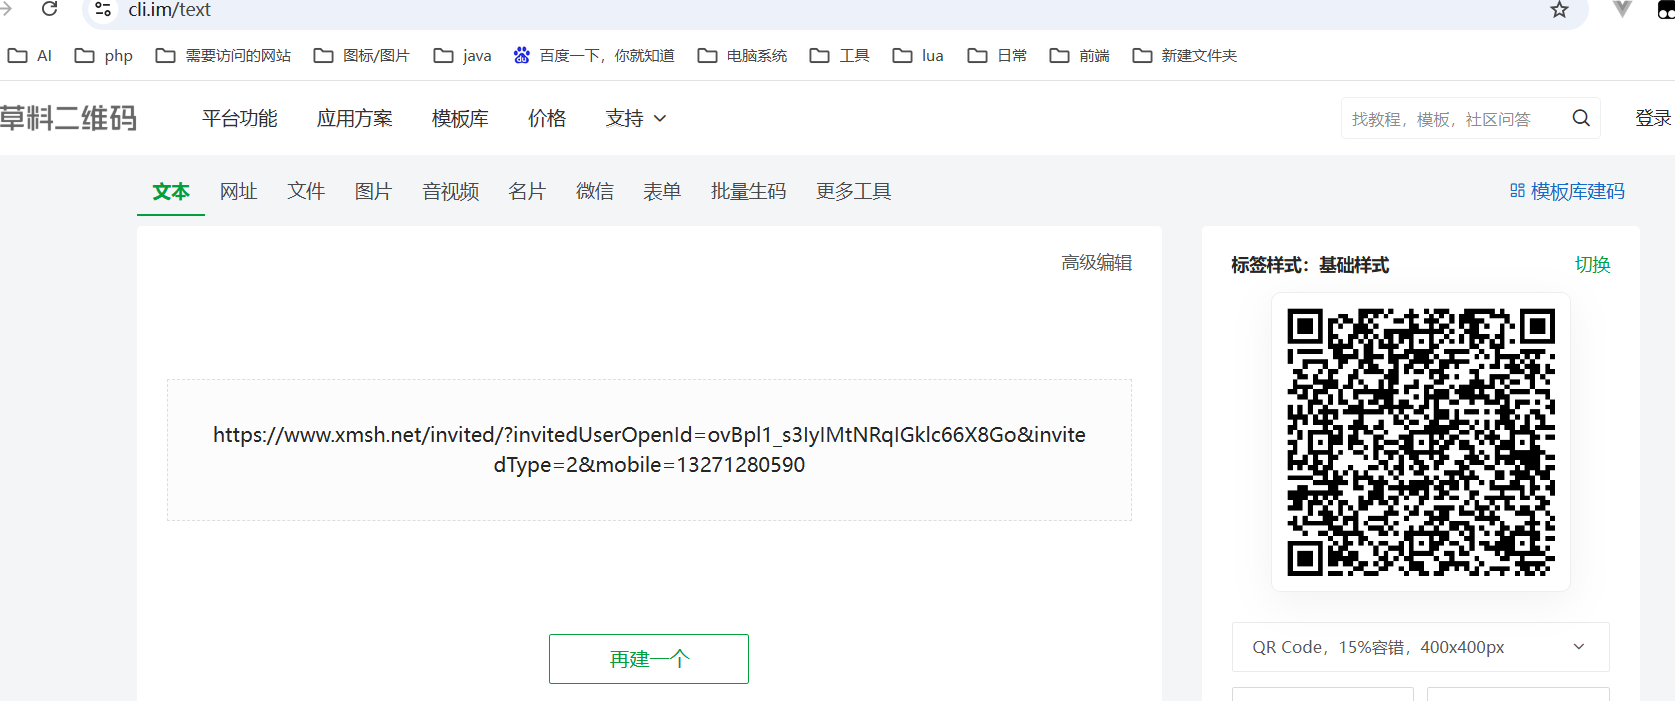Screen dimensions: 1675x701
Task: Open the java bookmark folder
Action: 462,56
